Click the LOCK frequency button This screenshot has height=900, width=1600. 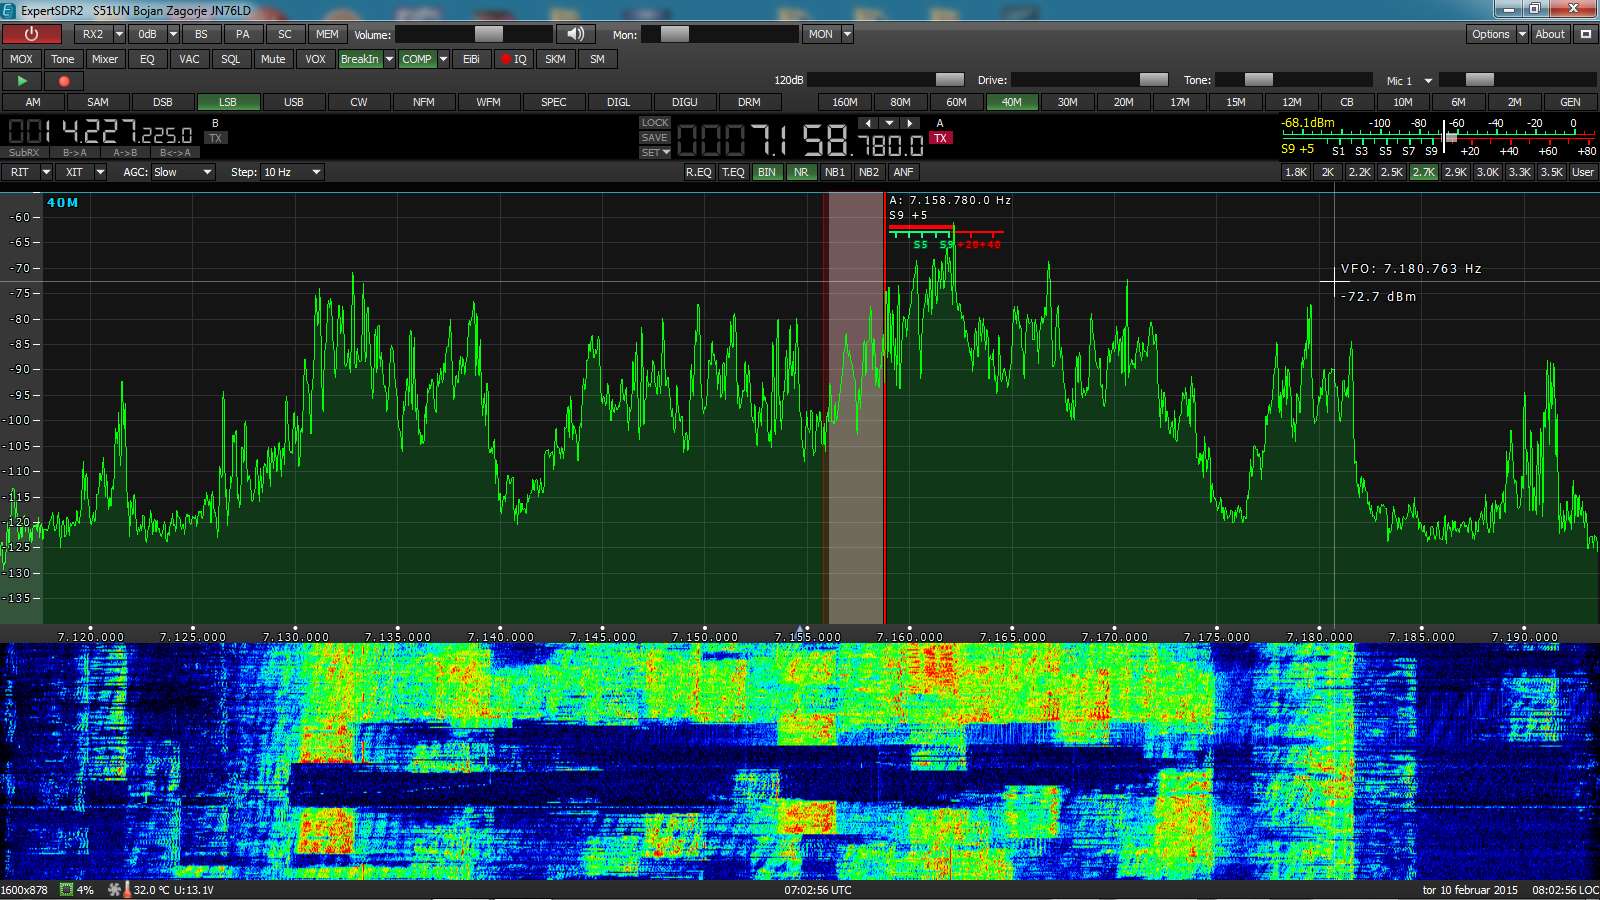click(x=655, y=123)
